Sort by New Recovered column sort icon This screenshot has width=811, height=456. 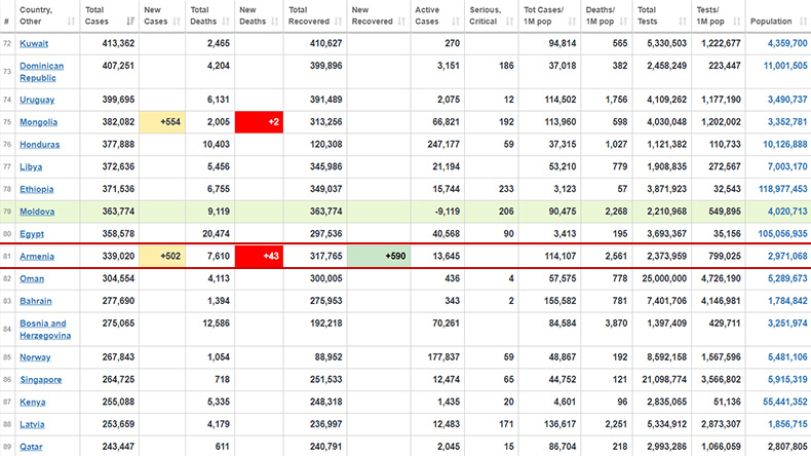click(403, 21)
